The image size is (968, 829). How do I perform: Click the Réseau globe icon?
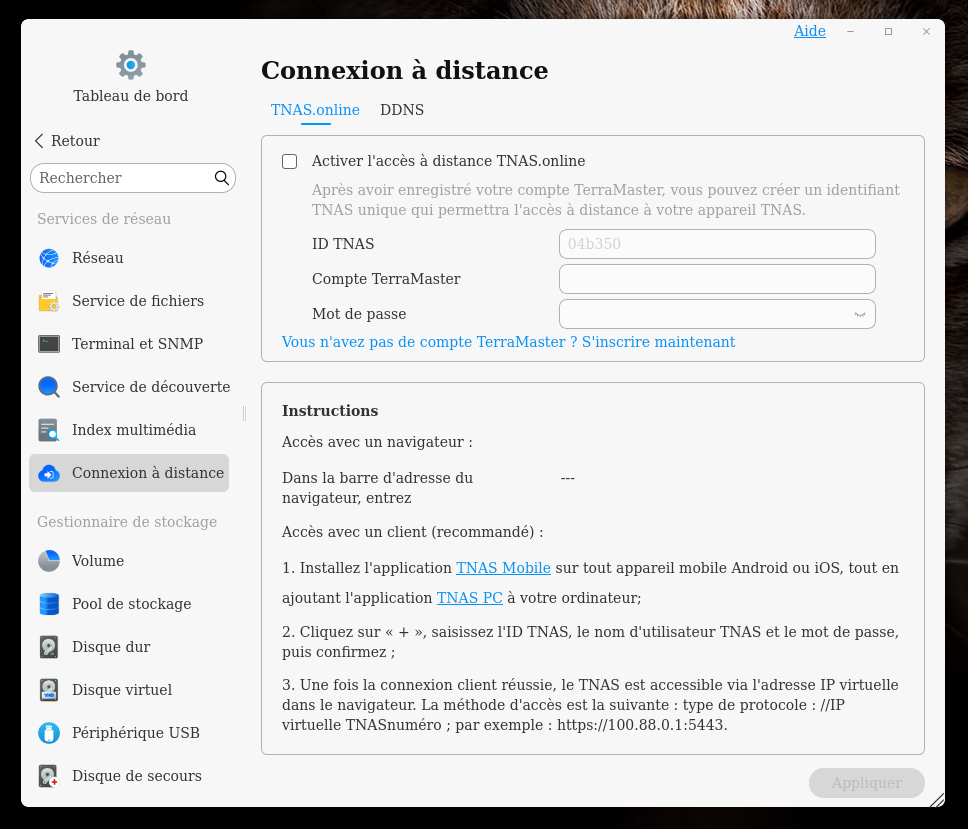tap(49, 258)
